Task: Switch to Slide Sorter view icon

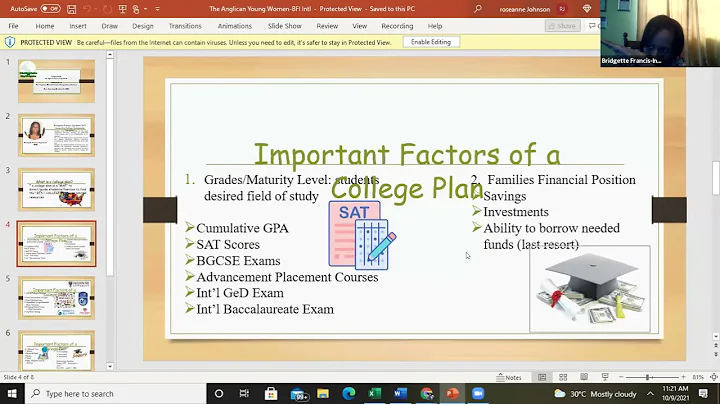Action: tap(563, 377)
